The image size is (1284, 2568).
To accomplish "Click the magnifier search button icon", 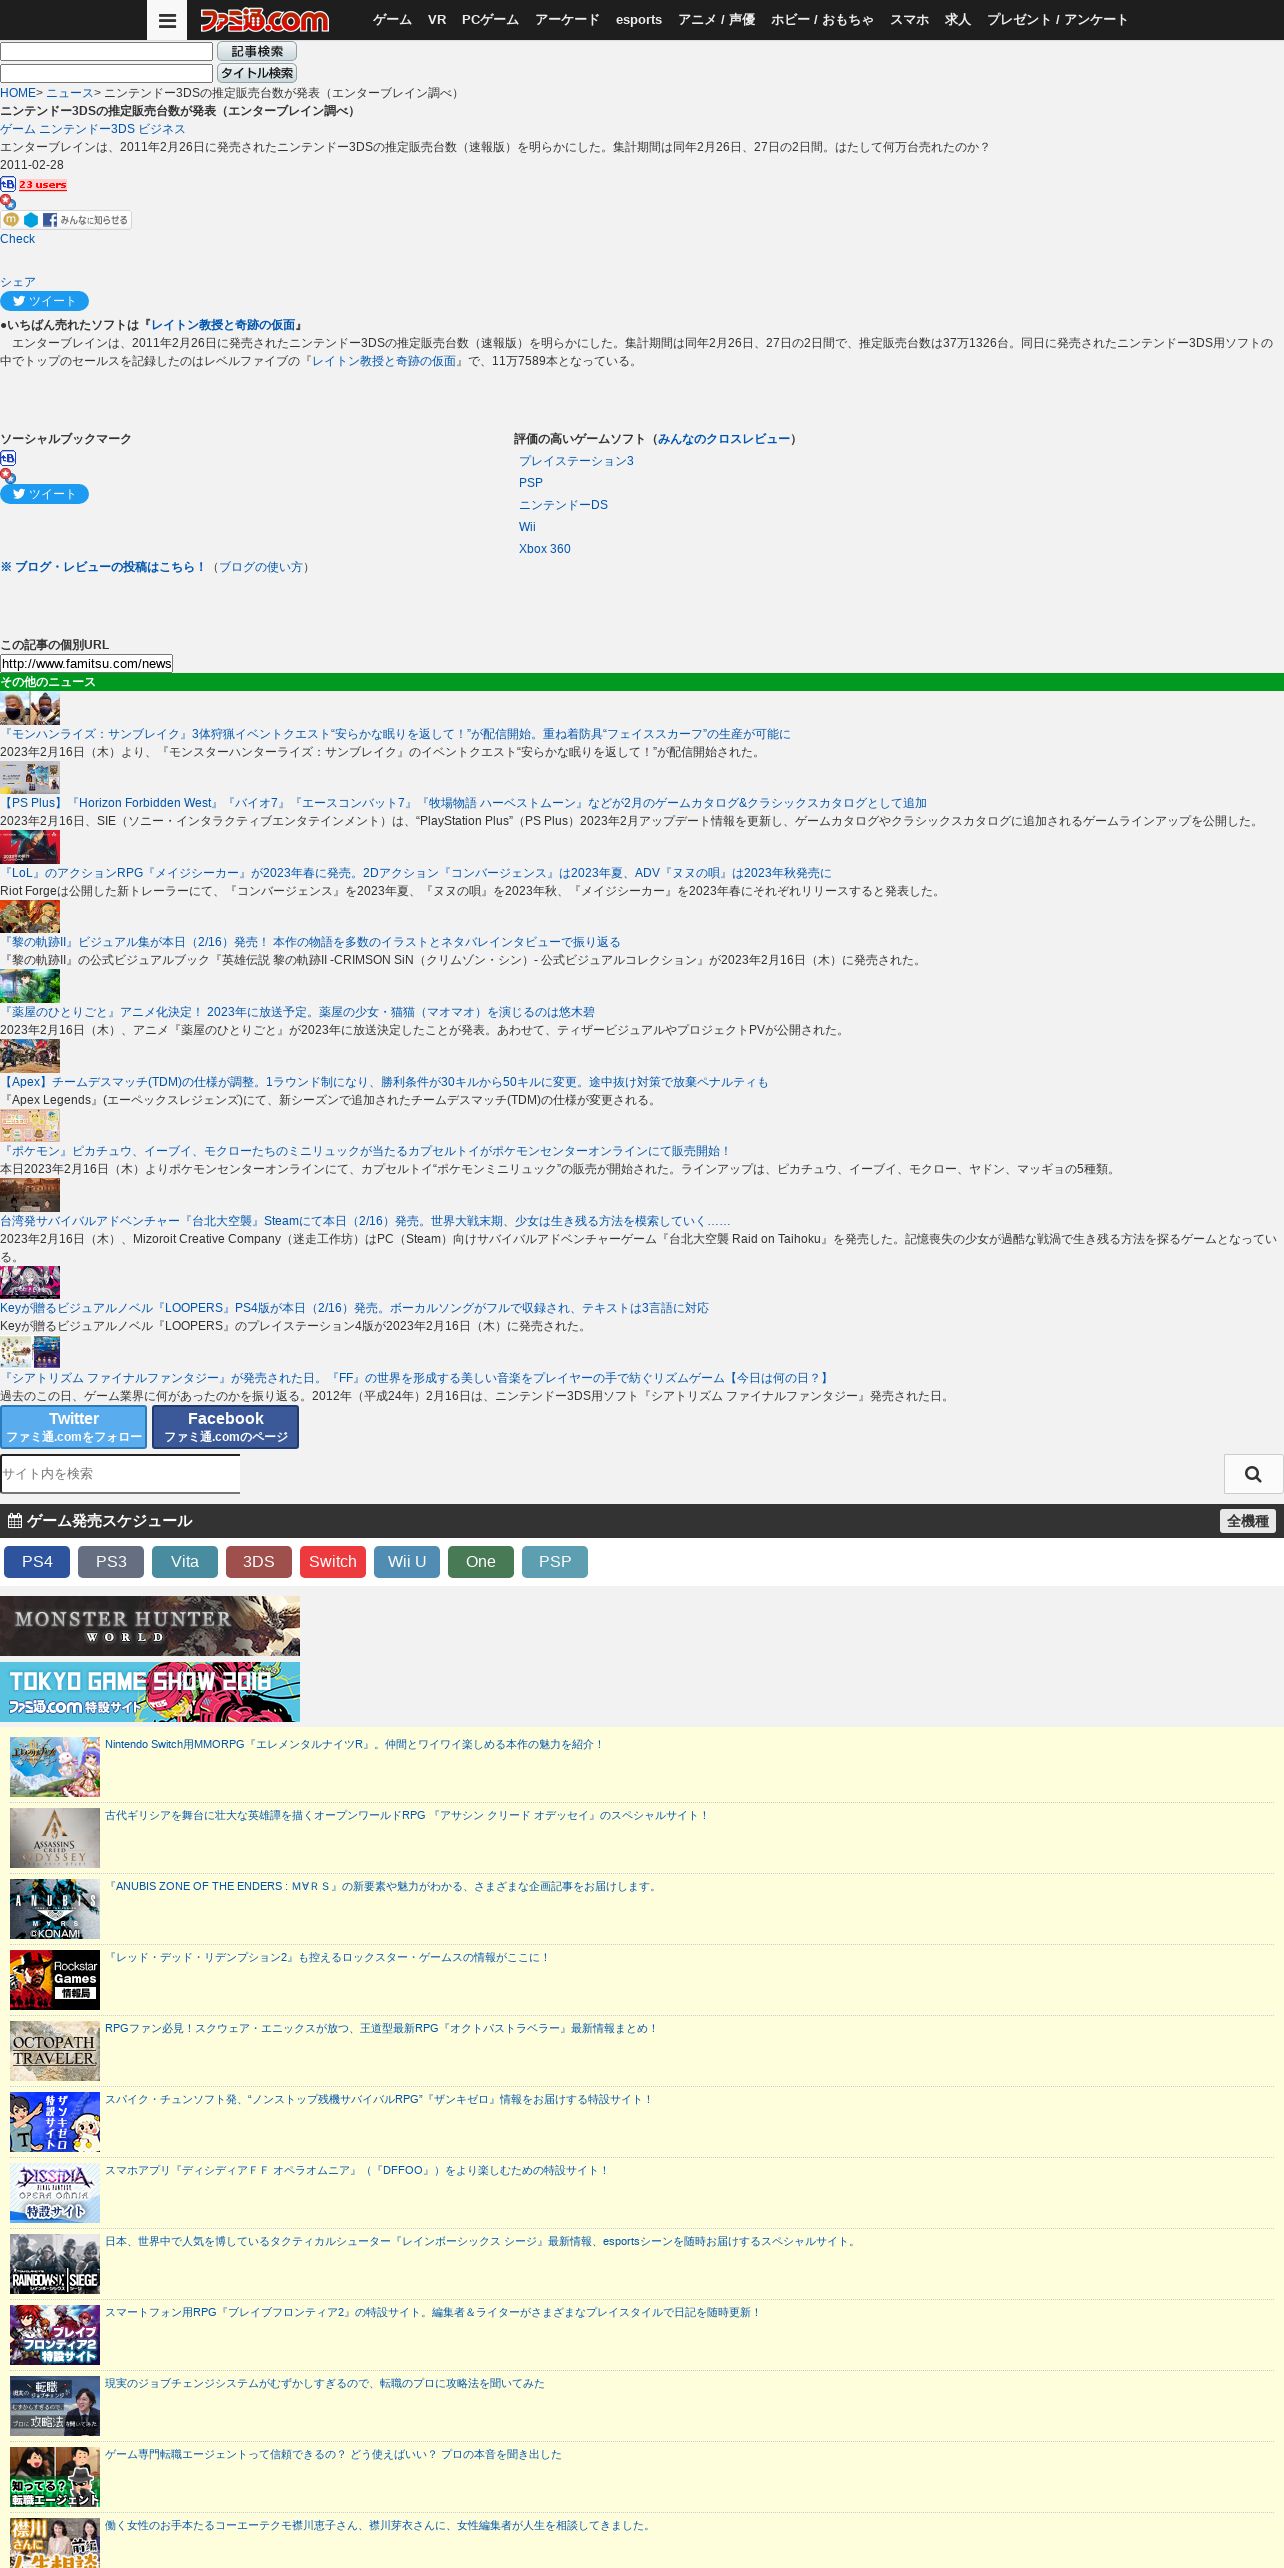I will 1253,1474.
